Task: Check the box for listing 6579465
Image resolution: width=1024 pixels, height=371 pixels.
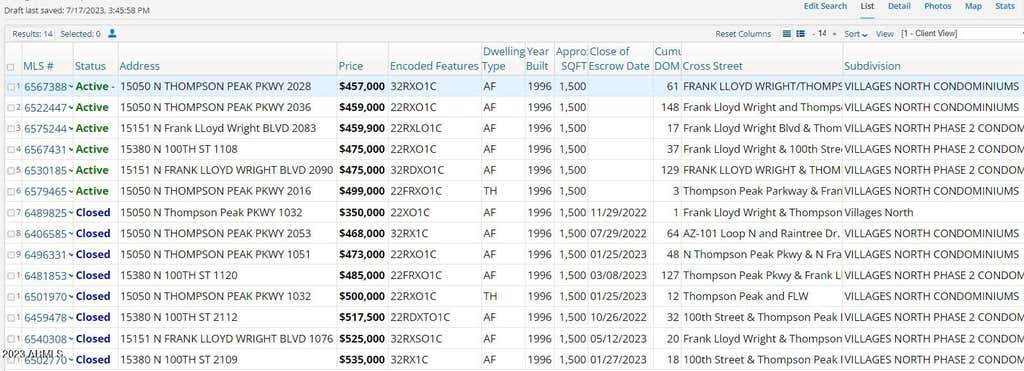Action: 10,192
